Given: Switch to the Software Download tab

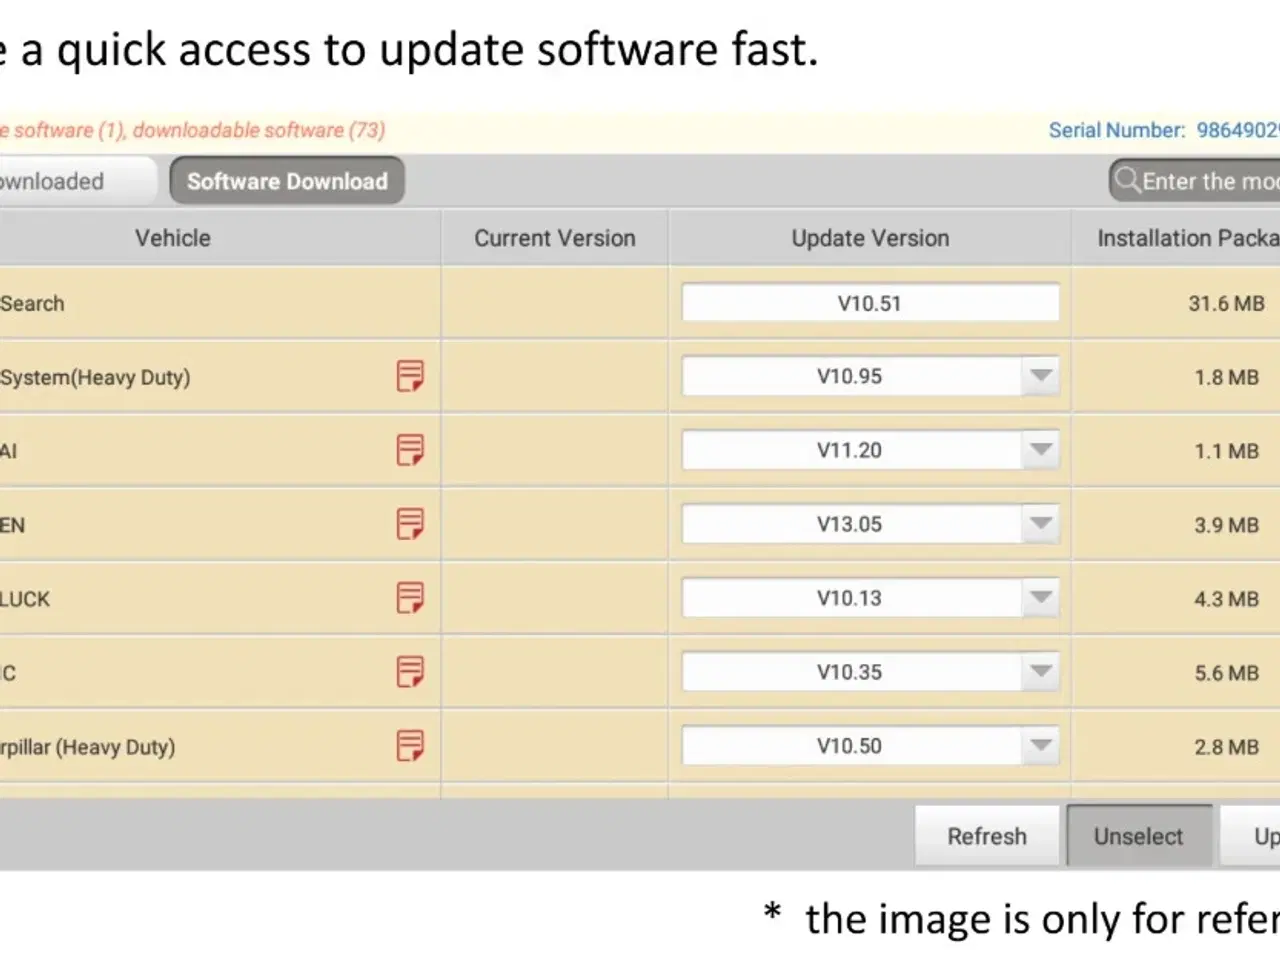Looking at the screenshot, I should tap(287, 181).
